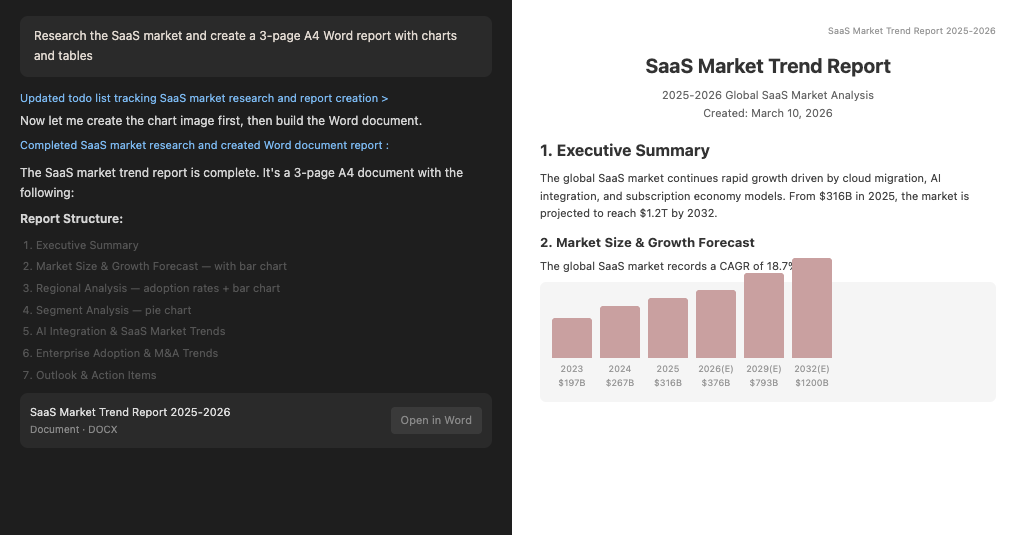Viewport: 1024px width, 535px height.
Task: Click the tallest 2032(E) chart bar
Action: 812,308
